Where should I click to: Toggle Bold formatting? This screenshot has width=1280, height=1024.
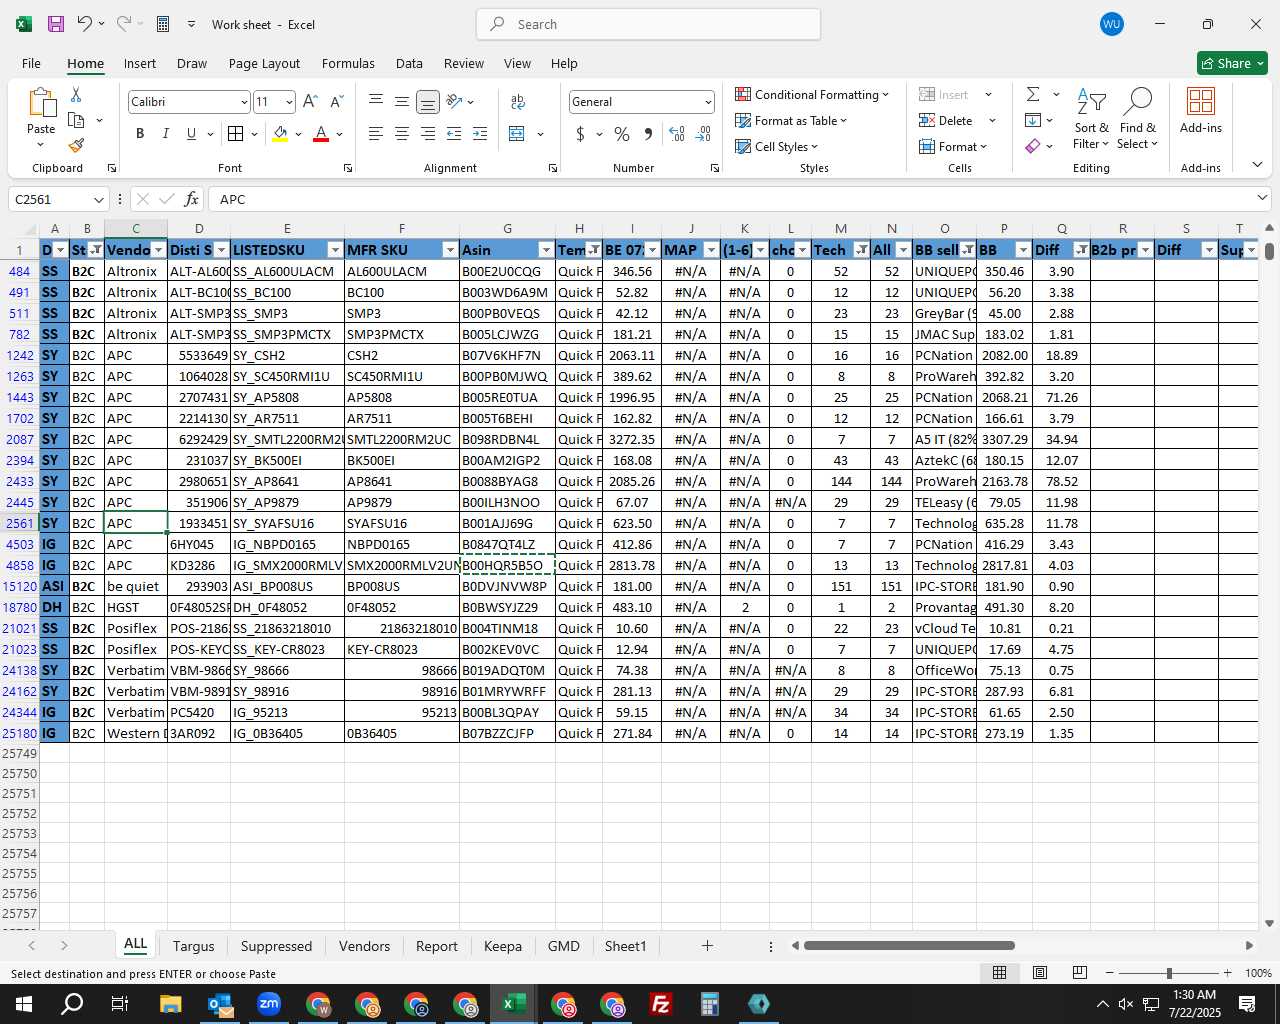[140, 134]
